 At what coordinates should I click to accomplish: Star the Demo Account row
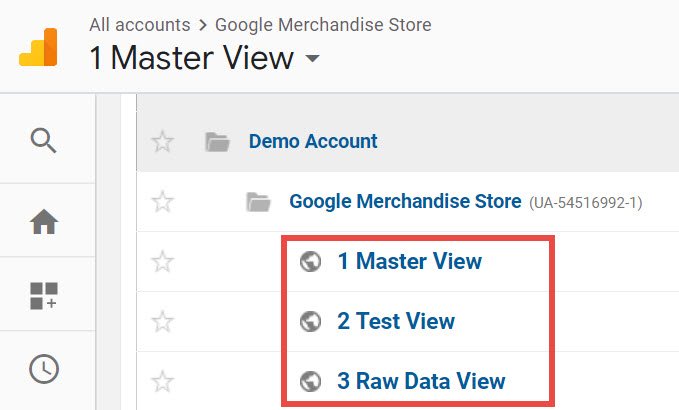pyautogui.click(x=162, y=142)
